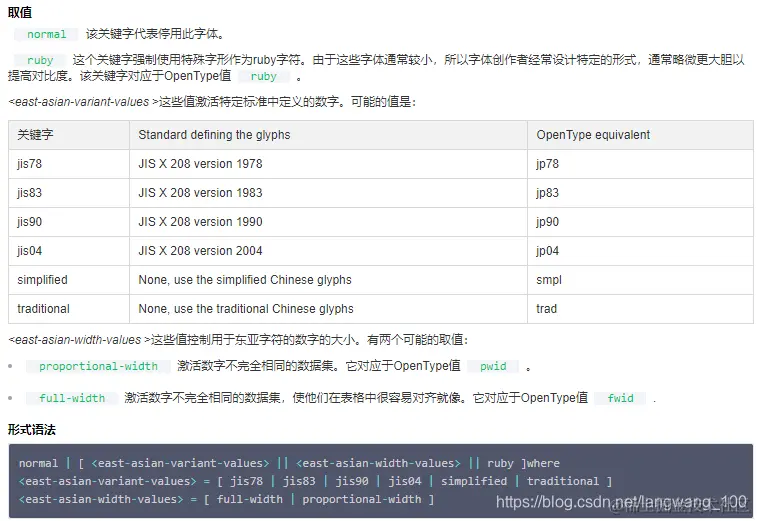Click 'ruby' in the syntax code block
Viewport: 757px width, 521px height.
[500, 464]
